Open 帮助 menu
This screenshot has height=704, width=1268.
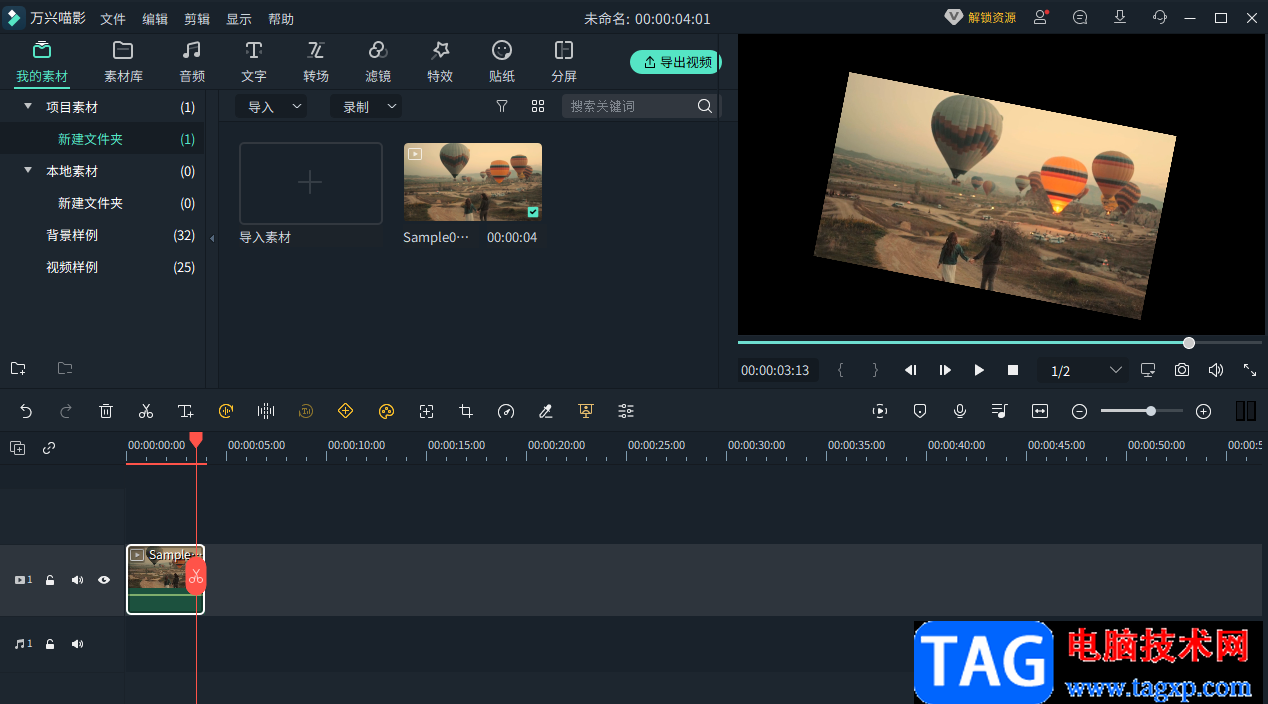[x=281, y=19]
